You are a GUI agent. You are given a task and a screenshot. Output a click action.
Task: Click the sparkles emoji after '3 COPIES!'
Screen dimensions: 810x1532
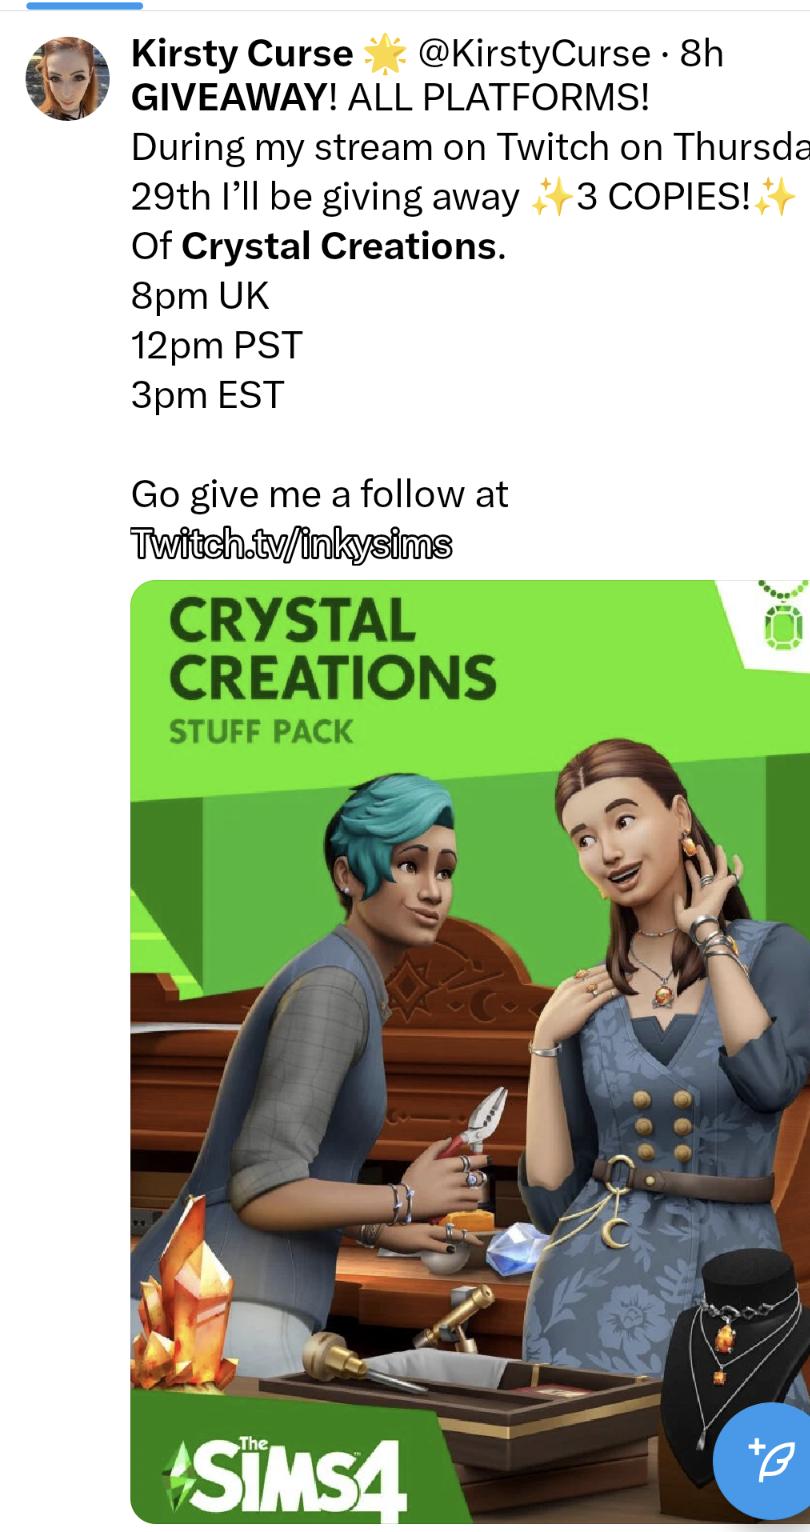point(775,198)
